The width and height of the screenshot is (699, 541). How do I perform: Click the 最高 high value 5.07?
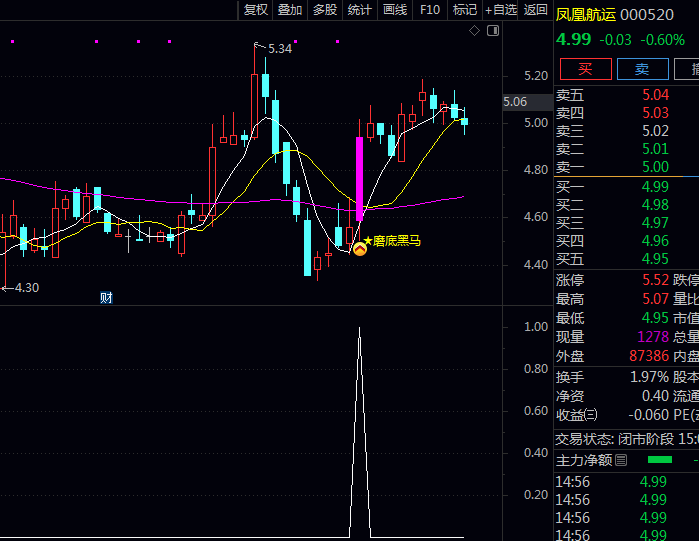655,299
